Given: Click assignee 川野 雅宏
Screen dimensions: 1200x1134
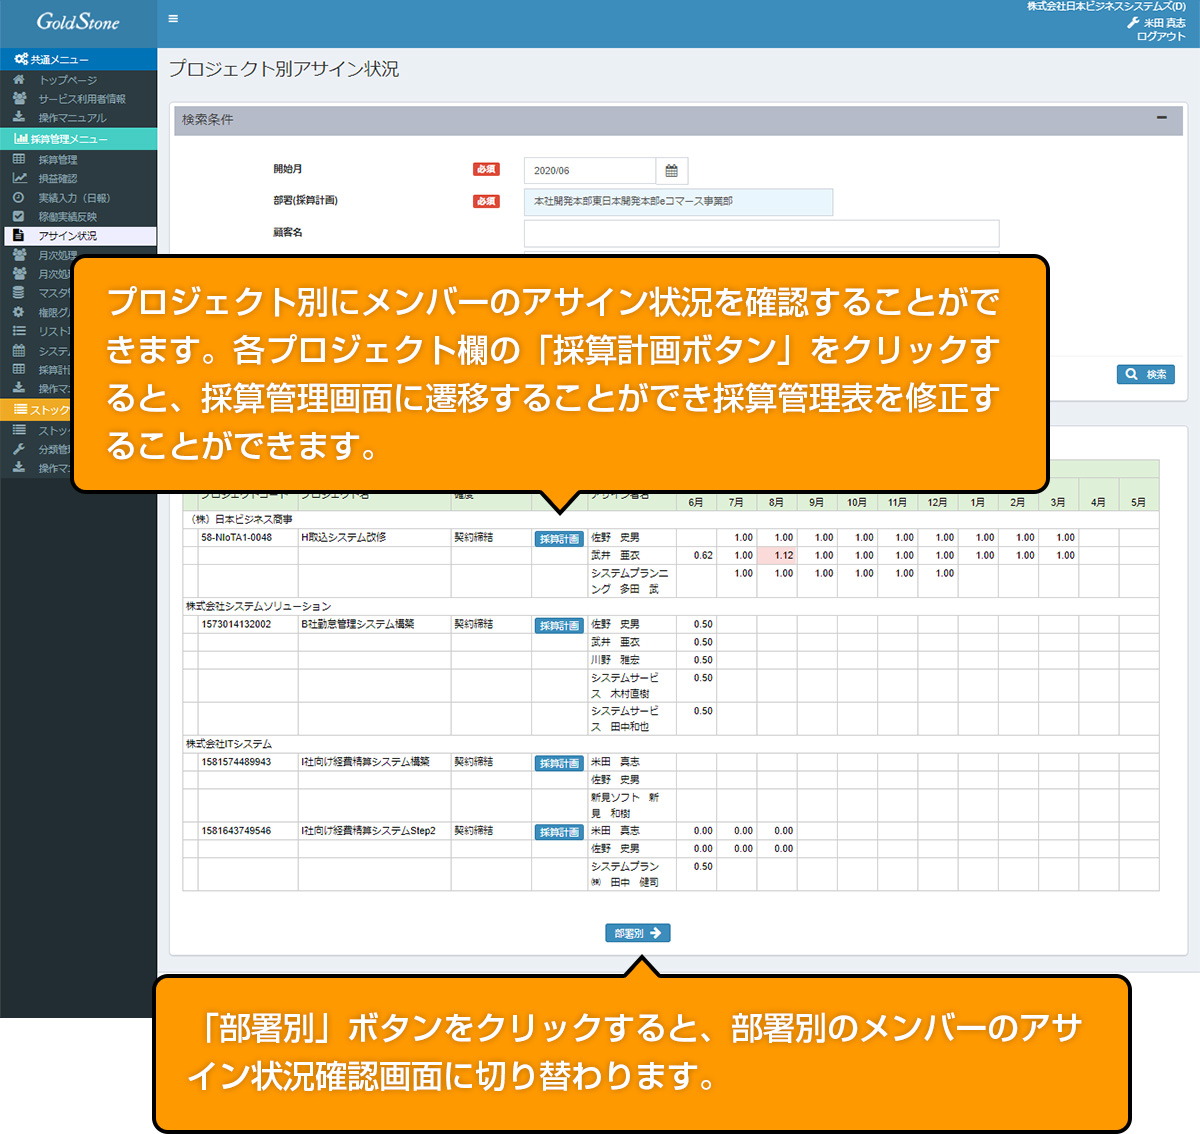Looking at the screenshot, I should point(615,661).
